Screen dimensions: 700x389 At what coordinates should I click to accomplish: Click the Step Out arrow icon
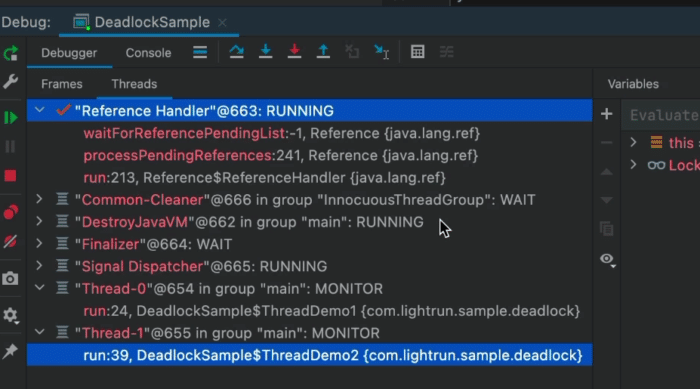coord(323,52)
